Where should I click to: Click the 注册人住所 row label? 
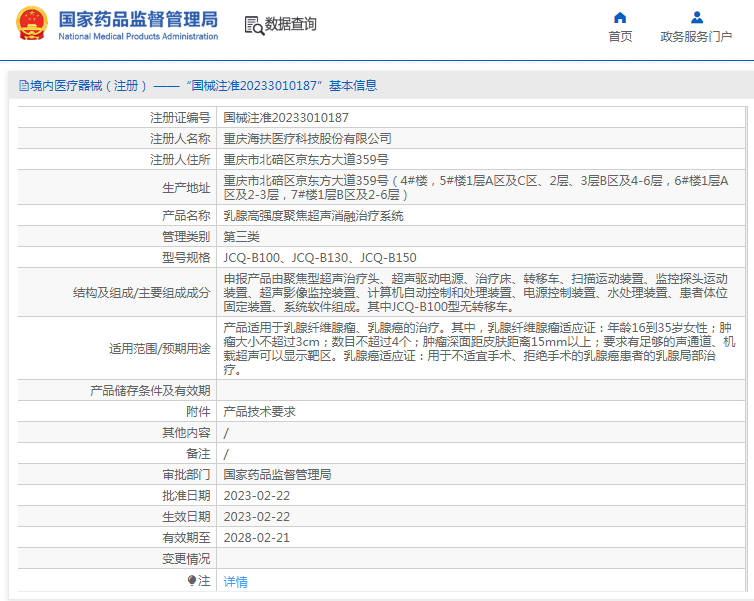180,160
